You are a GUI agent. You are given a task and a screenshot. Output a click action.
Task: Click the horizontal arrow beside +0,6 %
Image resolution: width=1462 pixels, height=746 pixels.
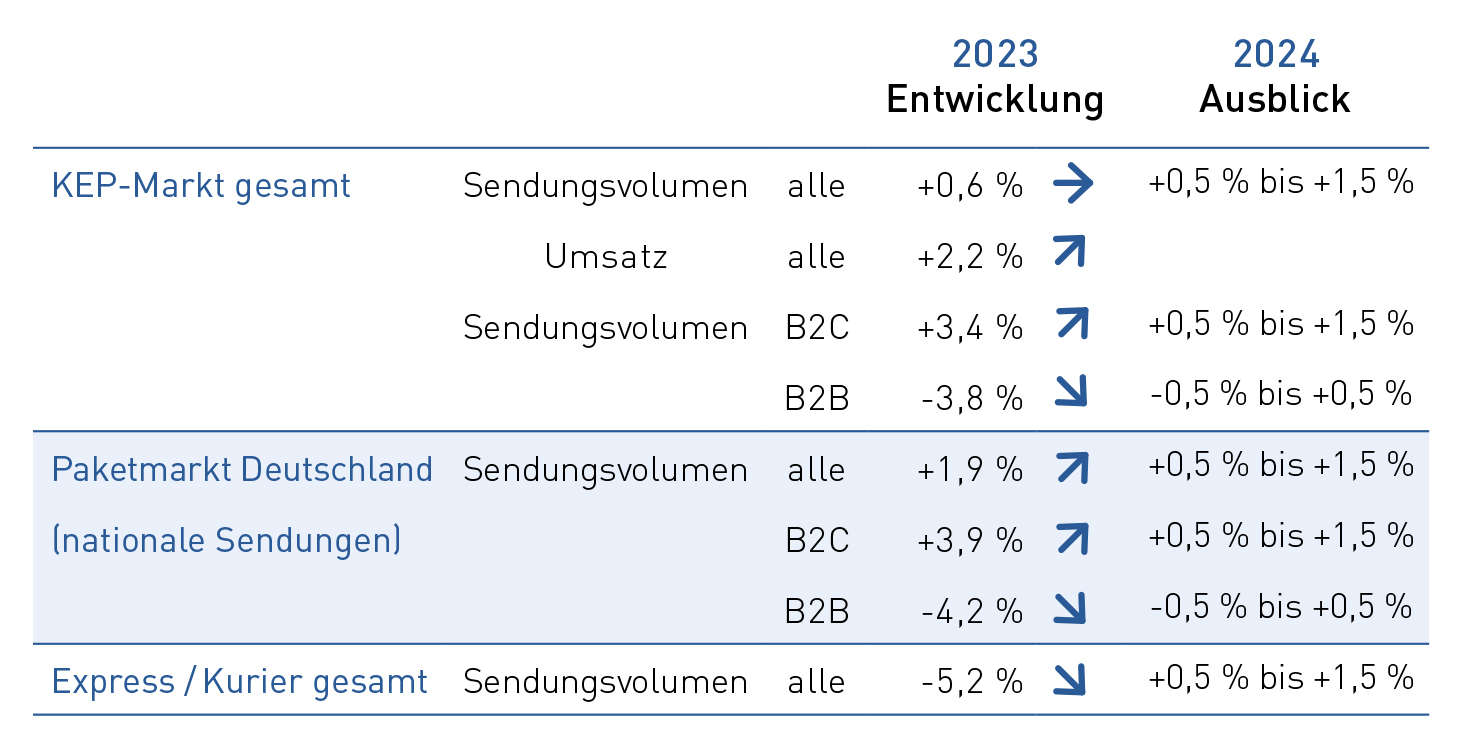1073,184
